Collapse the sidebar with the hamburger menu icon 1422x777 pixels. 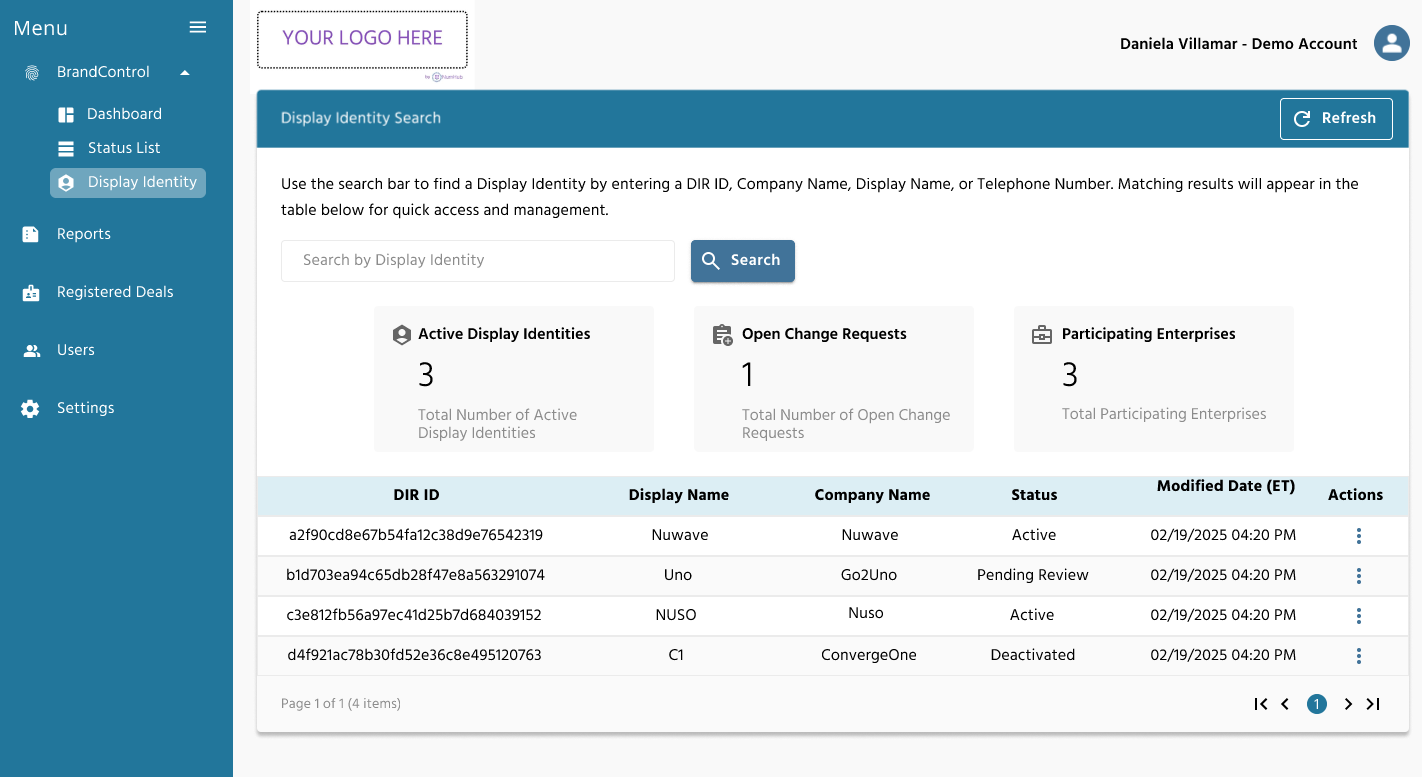tap(198, 27)
